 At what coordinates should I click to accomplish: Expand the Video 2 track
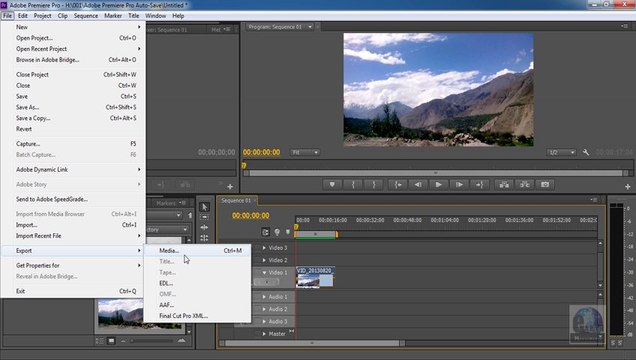pos(264,260)
